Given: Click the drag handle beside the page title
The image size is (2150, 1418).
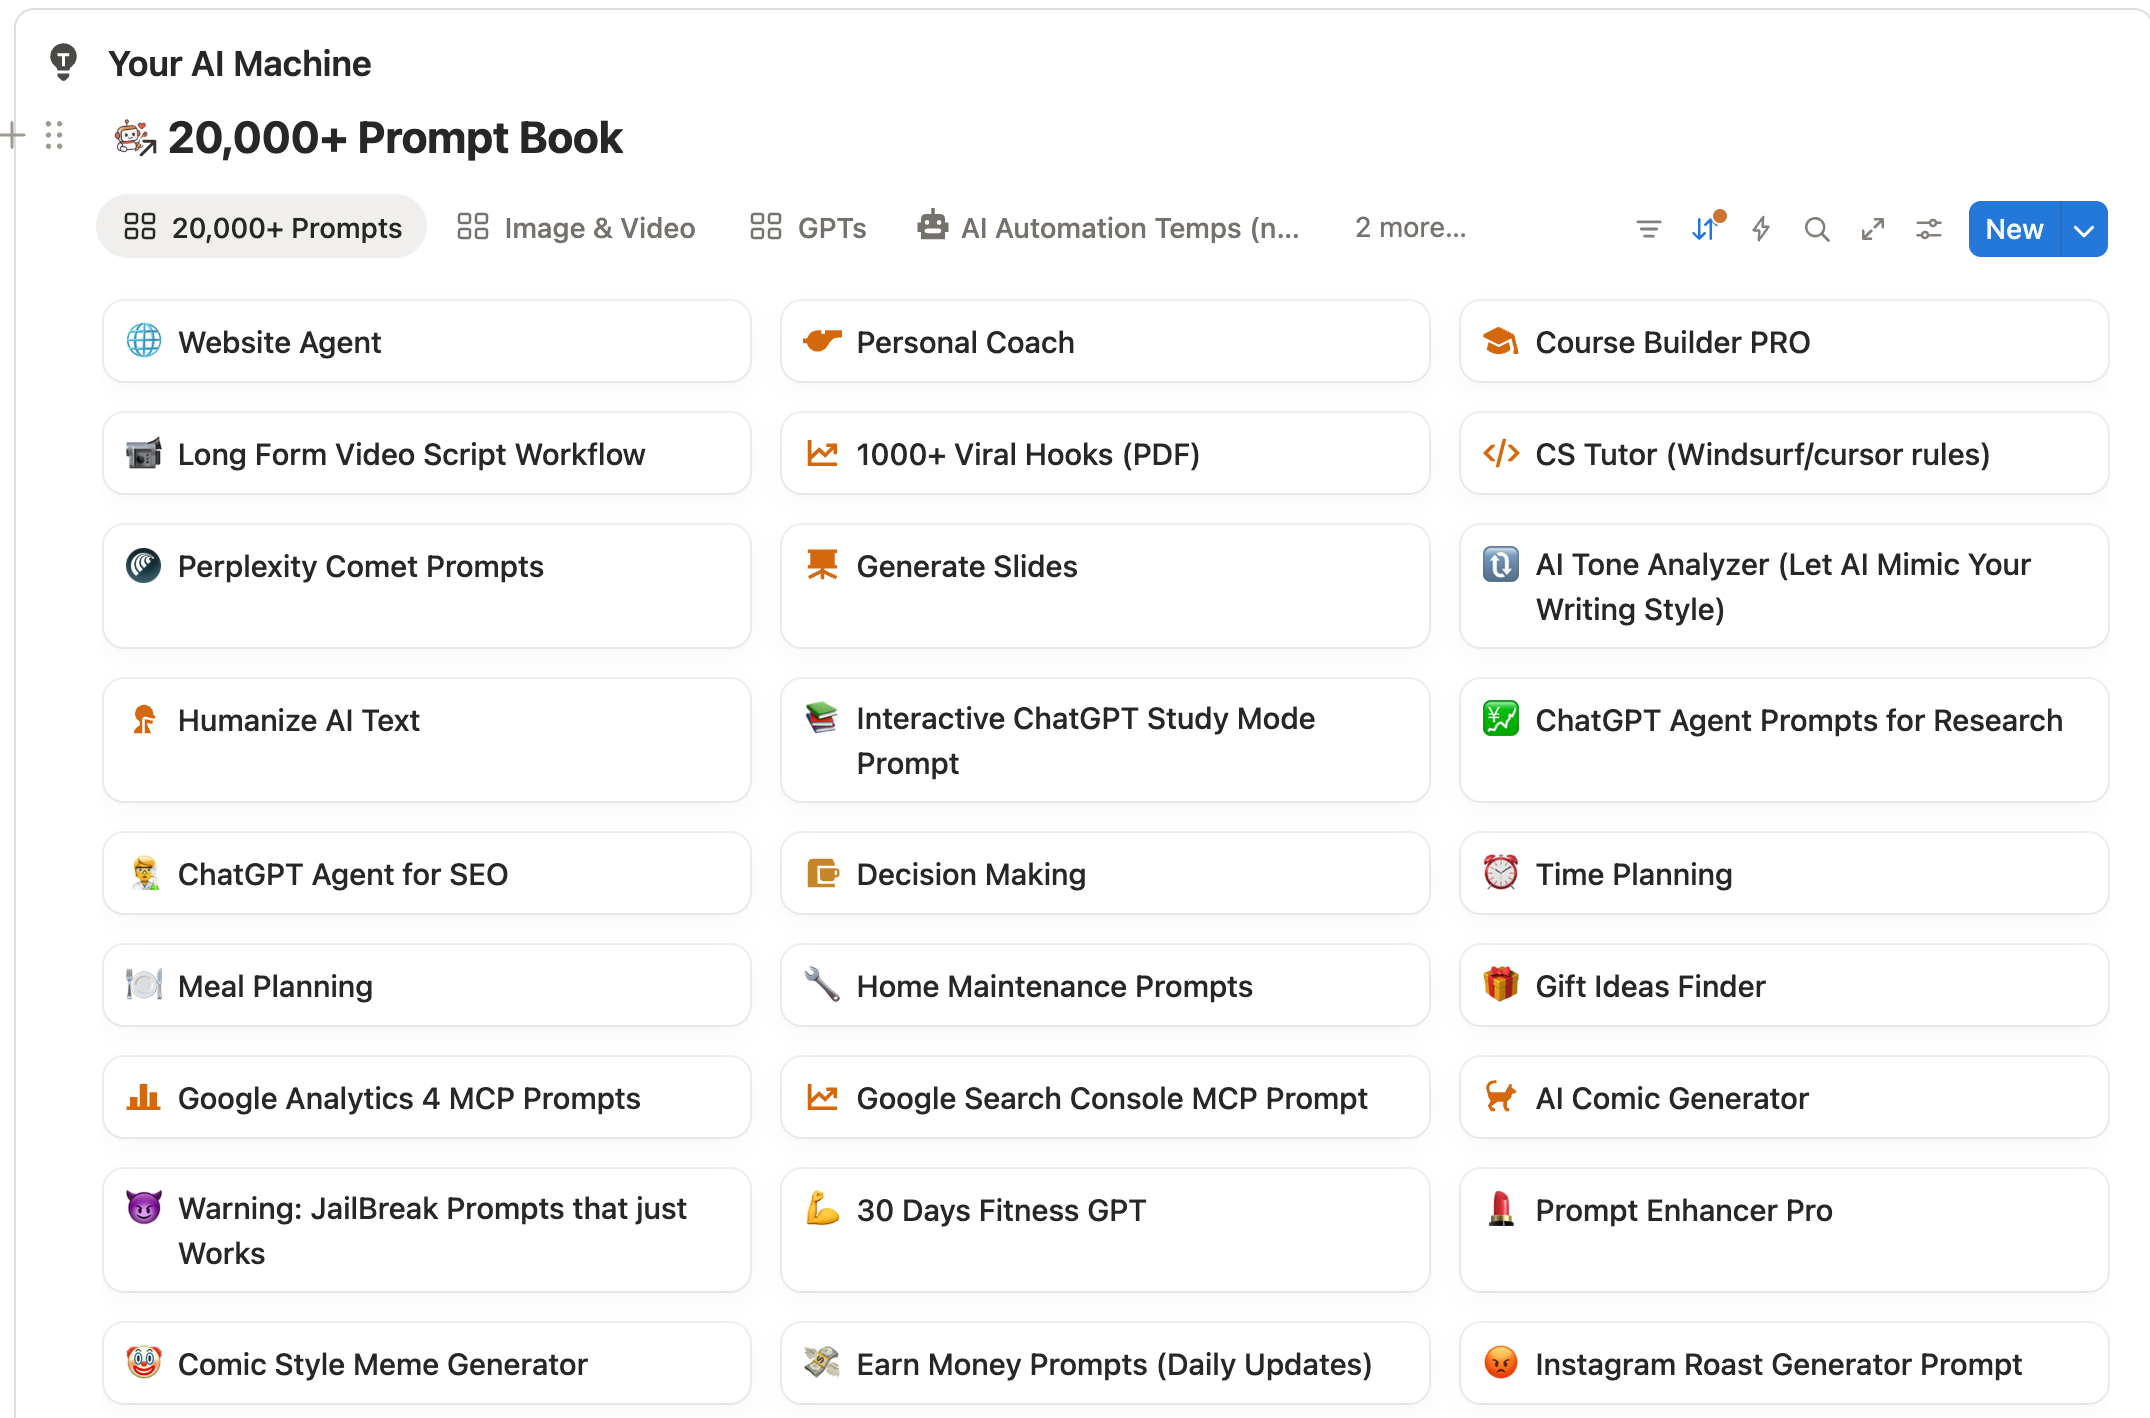Looking at the screenshot, I should 54,136.
